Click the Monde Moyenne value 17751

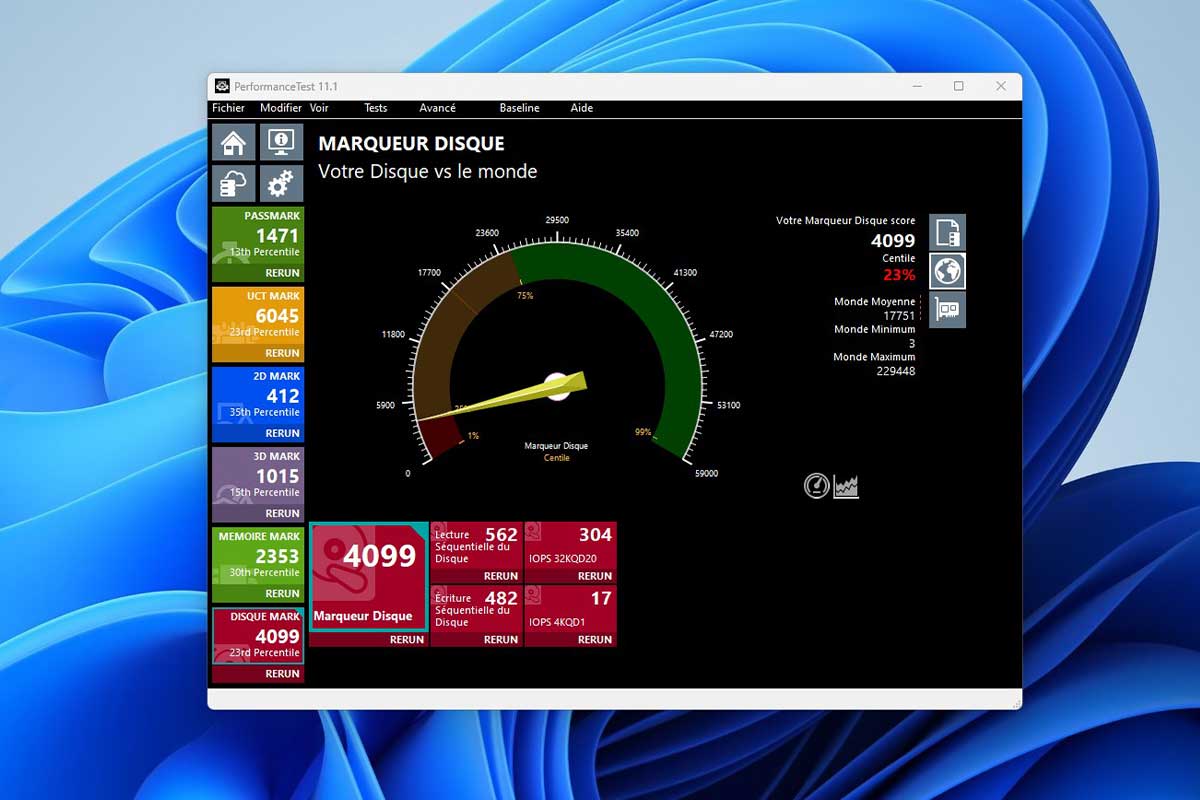click(899, 316)
